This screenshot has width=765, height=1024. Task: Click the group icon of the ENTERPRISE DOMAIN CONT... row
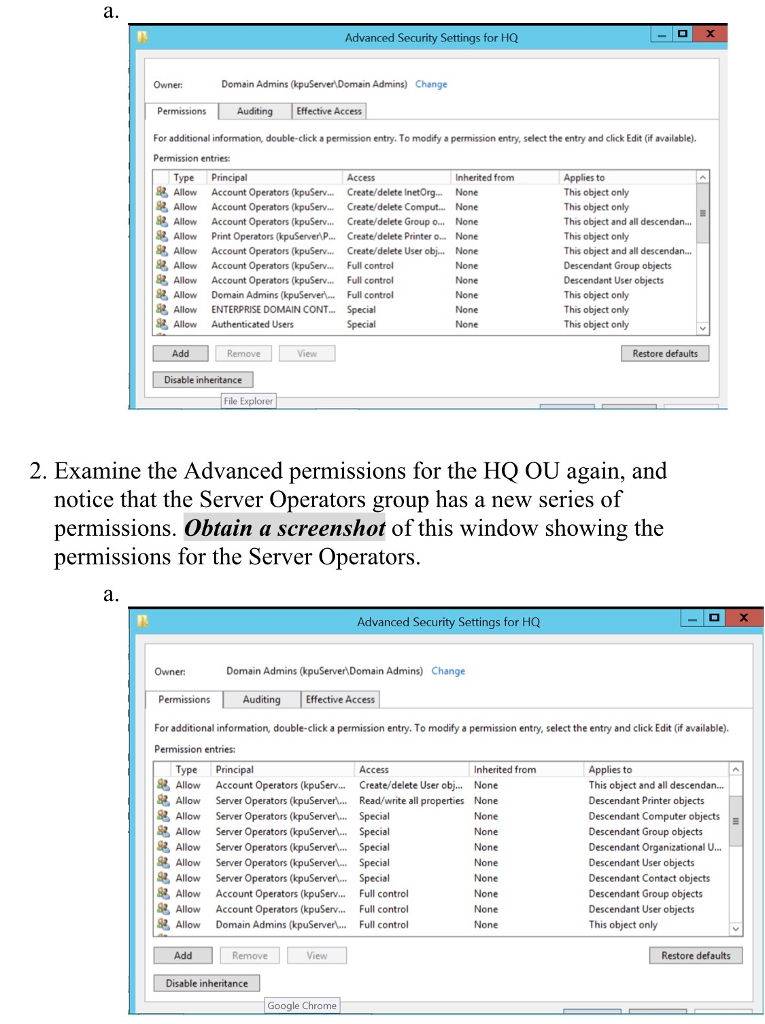[x=161, y=310]
